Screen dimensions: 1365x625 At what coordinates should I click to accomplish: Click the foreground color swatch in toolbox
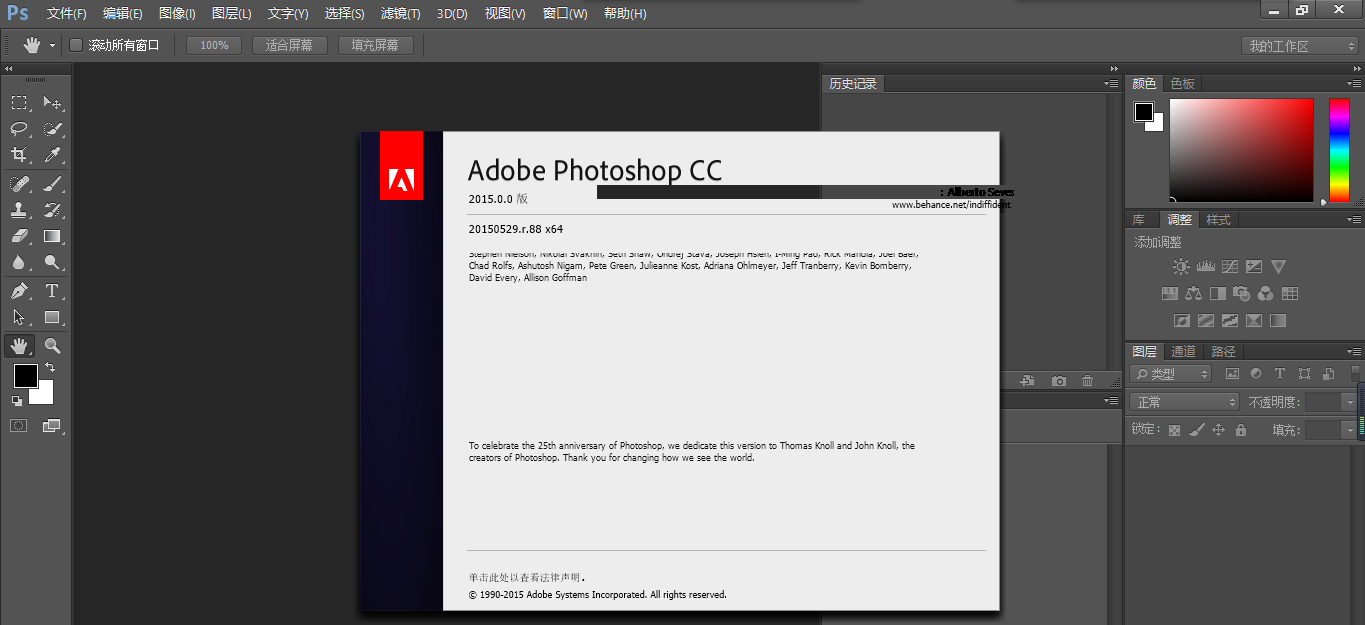(25, 376)
